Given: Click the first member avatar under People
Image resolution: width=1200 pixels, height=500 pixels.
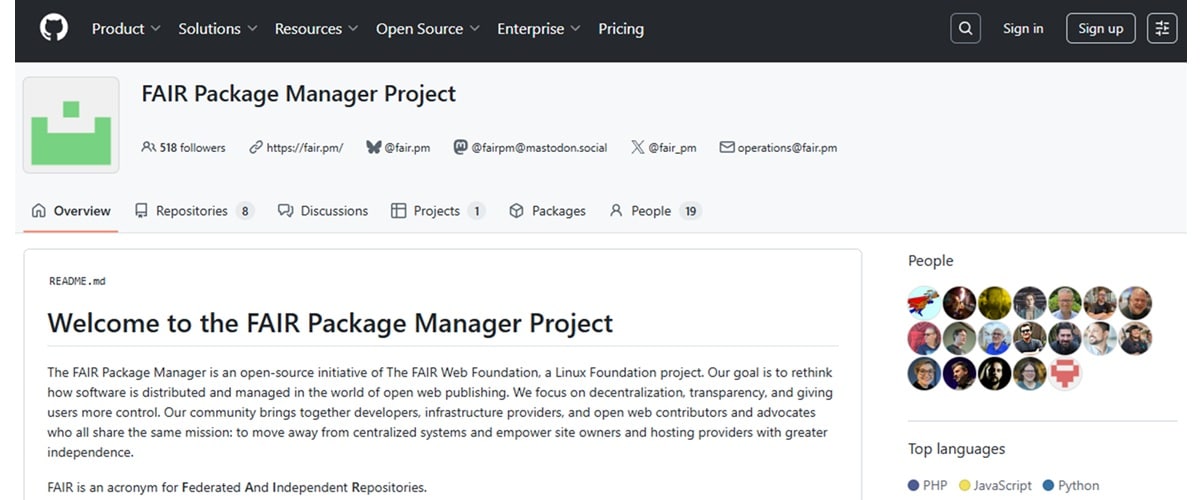Looking at the screenshot, I should (x=924, y=303).
